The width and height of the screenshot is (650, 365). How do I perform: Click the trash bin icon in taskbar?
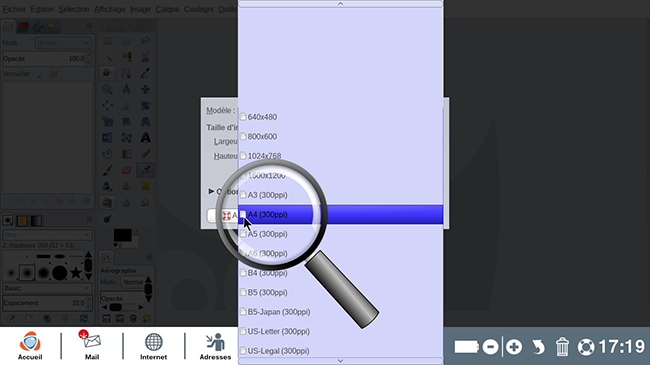coord(562,347)
